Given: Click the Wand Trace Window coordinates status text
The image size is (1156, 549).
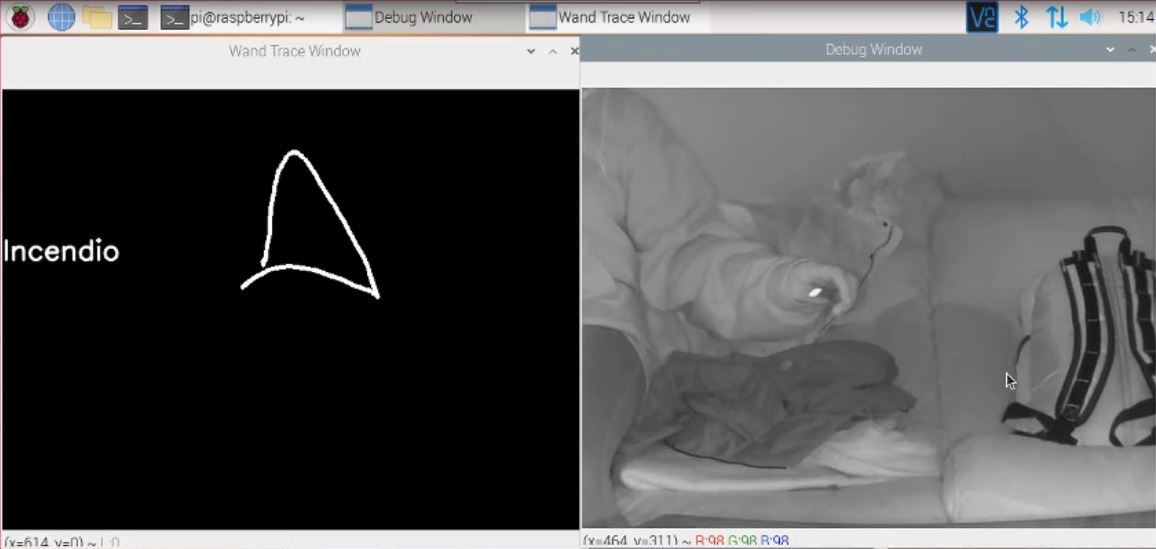Looking at the screenshot, I should (63, 543).
